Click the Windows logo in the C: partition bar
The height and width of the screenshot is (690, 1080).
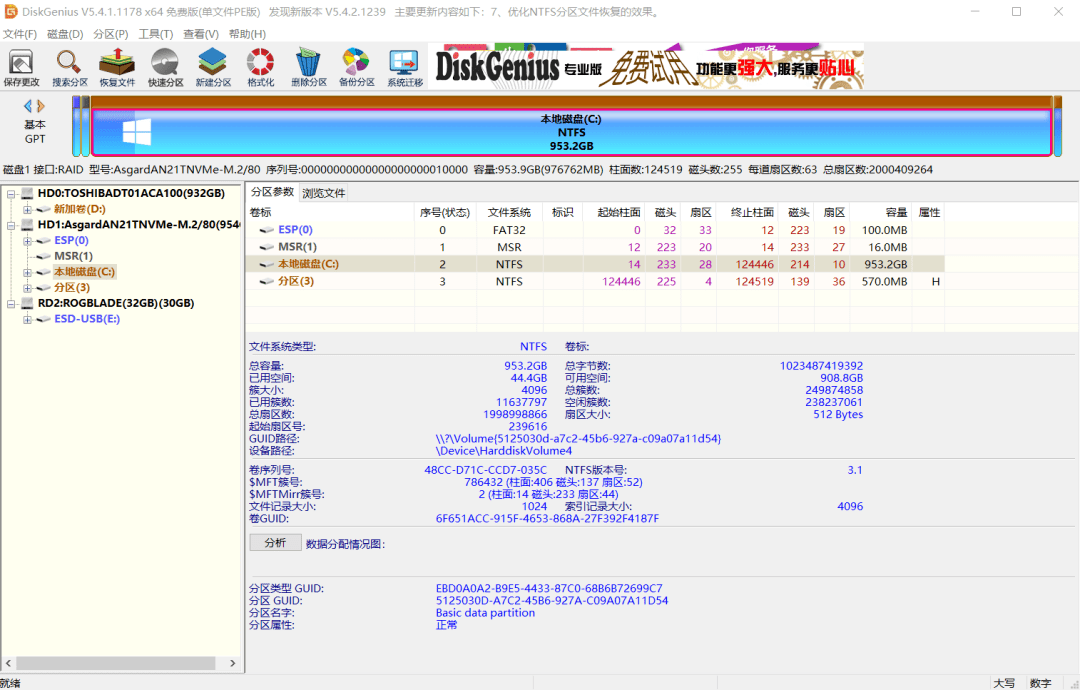(x=136, y=132)
